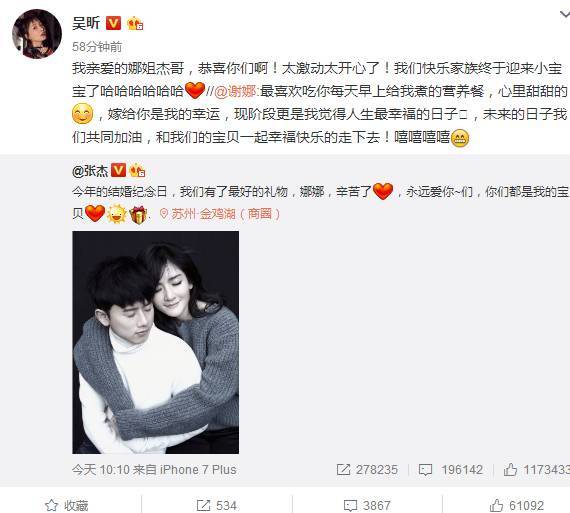Open the @谢娜 mention link
This screenshot has height=513, width=570.
click(x=235, y=91)
